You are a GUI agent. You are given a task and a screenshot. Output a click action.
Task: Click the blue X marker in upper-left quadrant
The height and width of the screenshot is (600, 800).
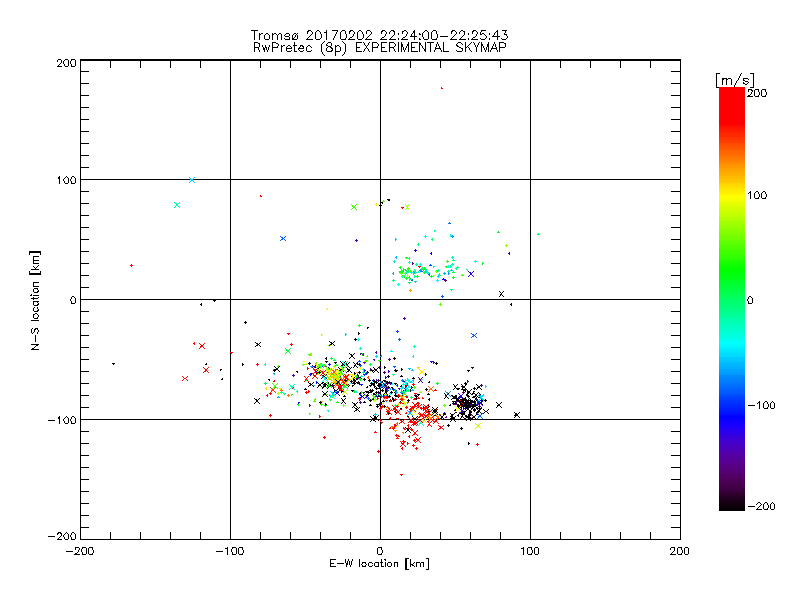click(x=283, y=238)
